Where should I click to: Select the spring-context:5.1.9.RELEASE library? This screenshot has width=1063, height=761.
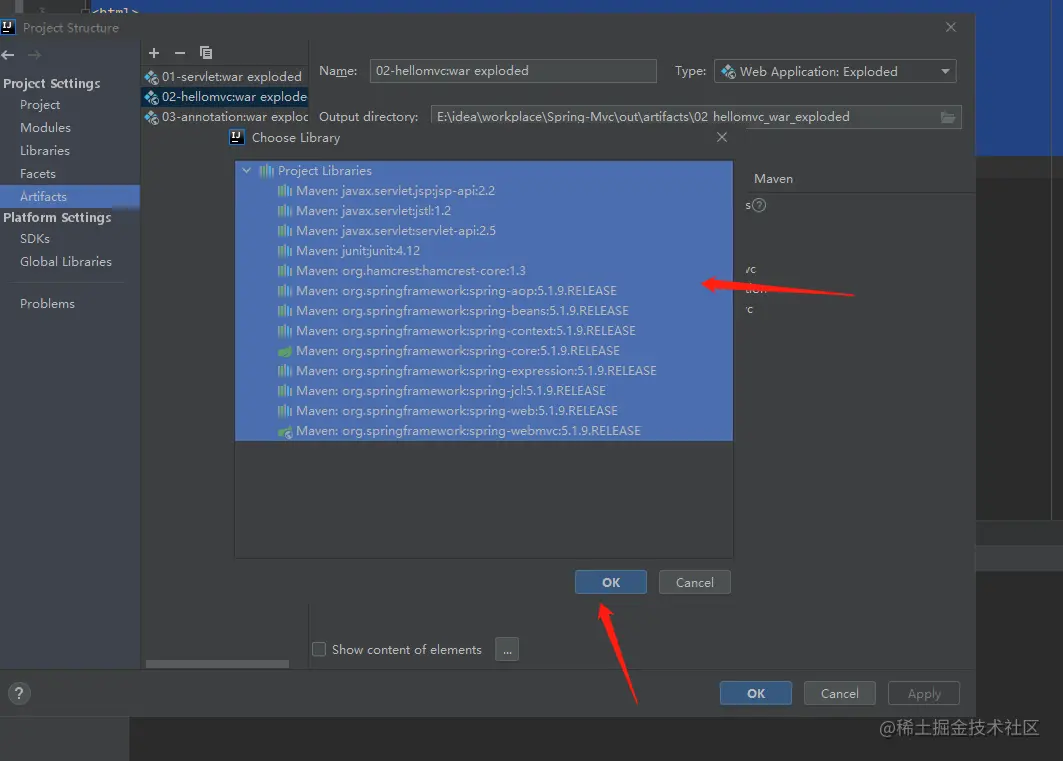tap(484, 331)
